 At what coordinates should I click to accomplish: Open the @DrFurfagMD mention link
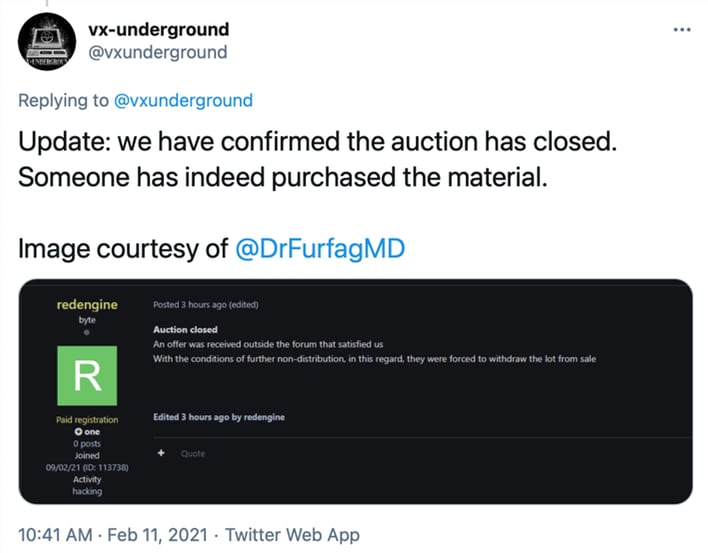coord(320,248)
